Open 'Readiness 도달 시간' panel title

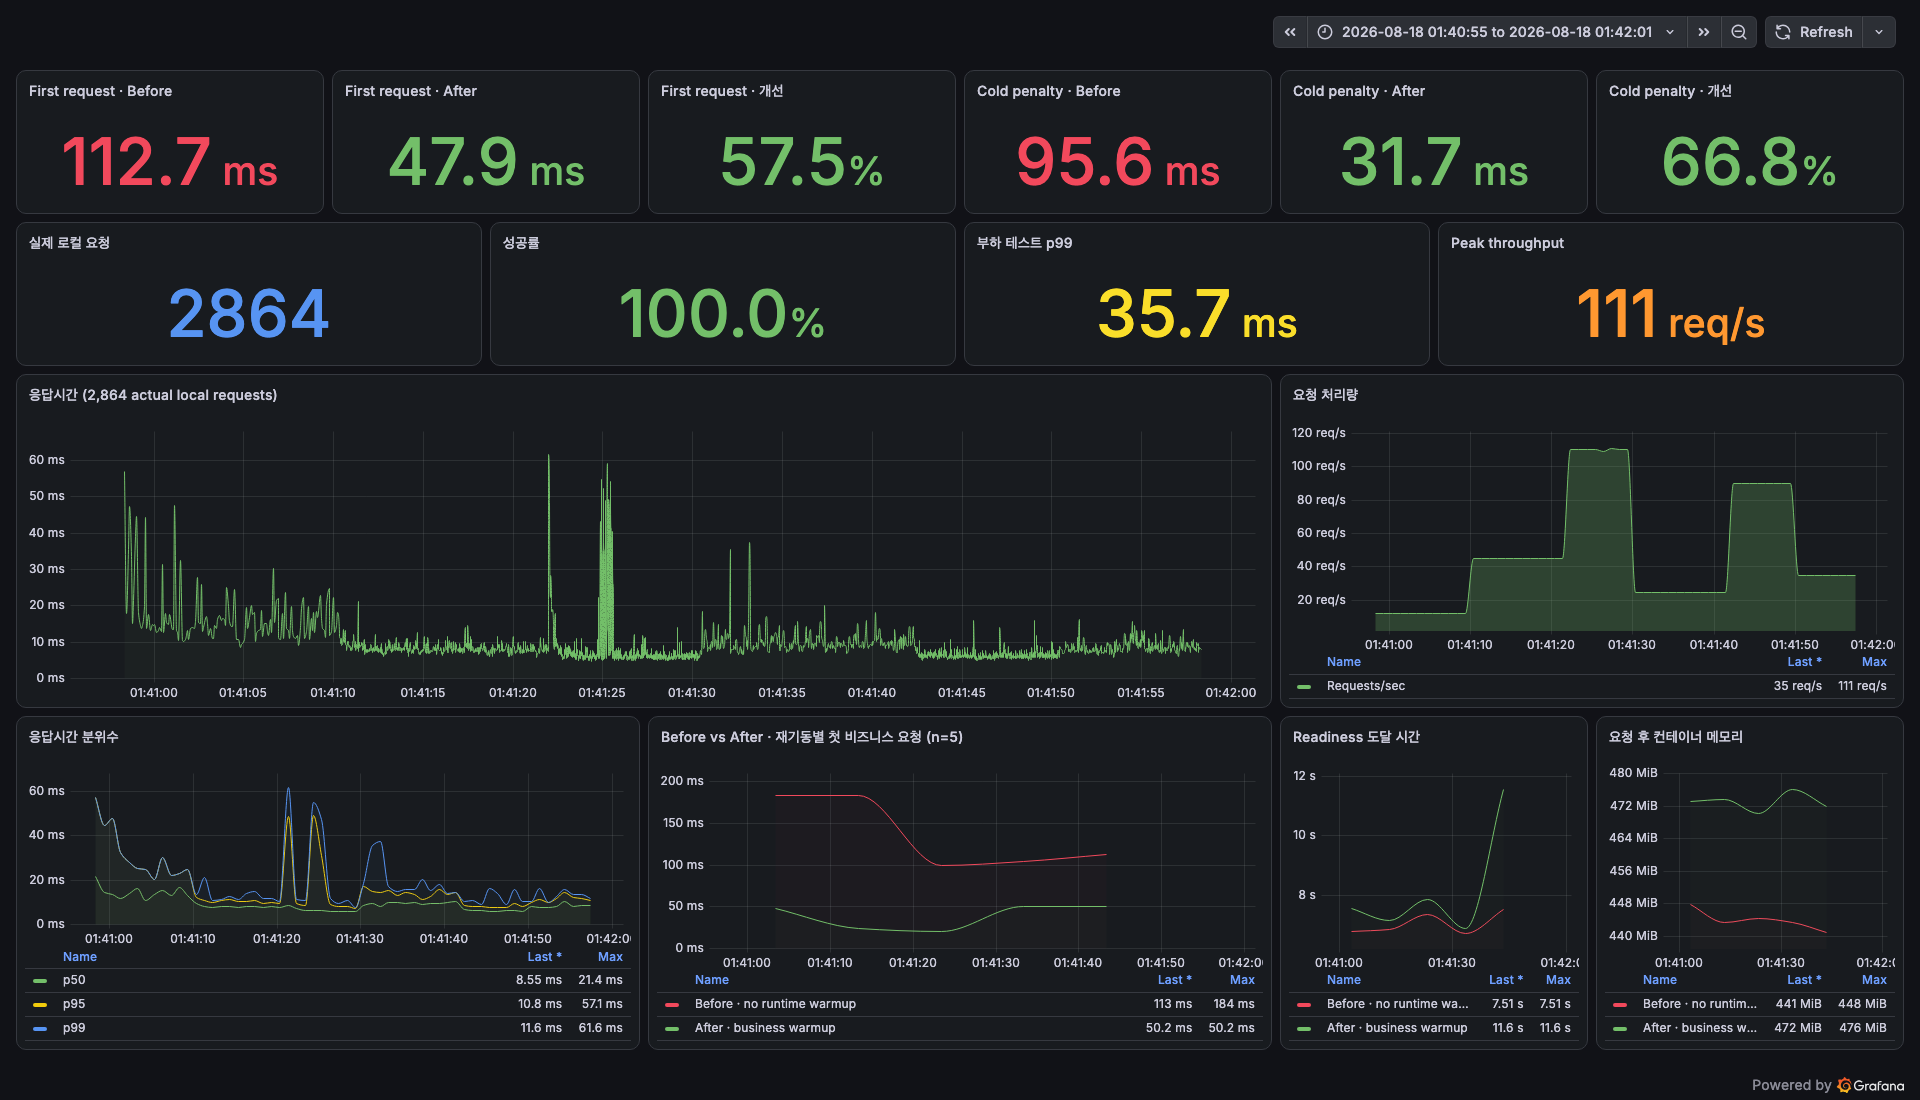pyautogui.click(x=1356, y=737)
